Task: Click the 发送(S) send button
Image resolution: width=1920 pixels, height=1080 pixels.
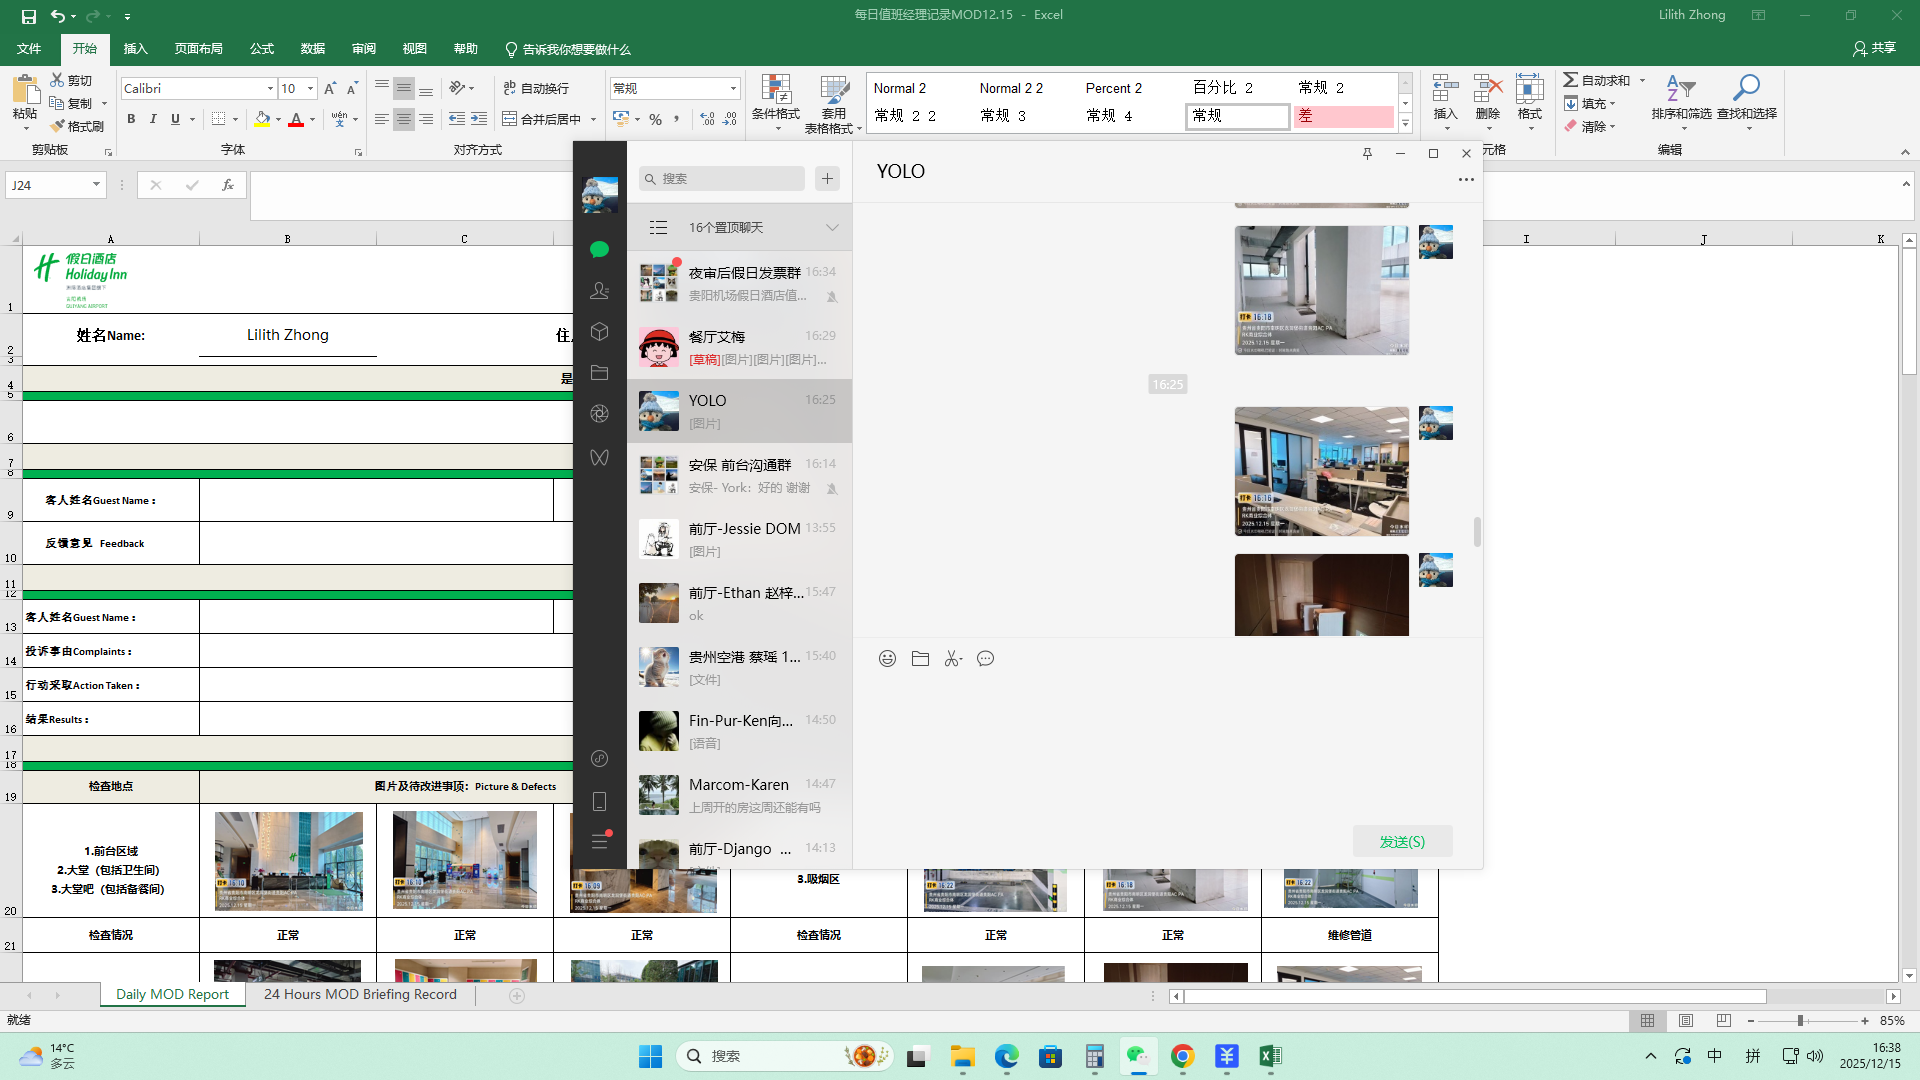Action: pos(1402,842)
